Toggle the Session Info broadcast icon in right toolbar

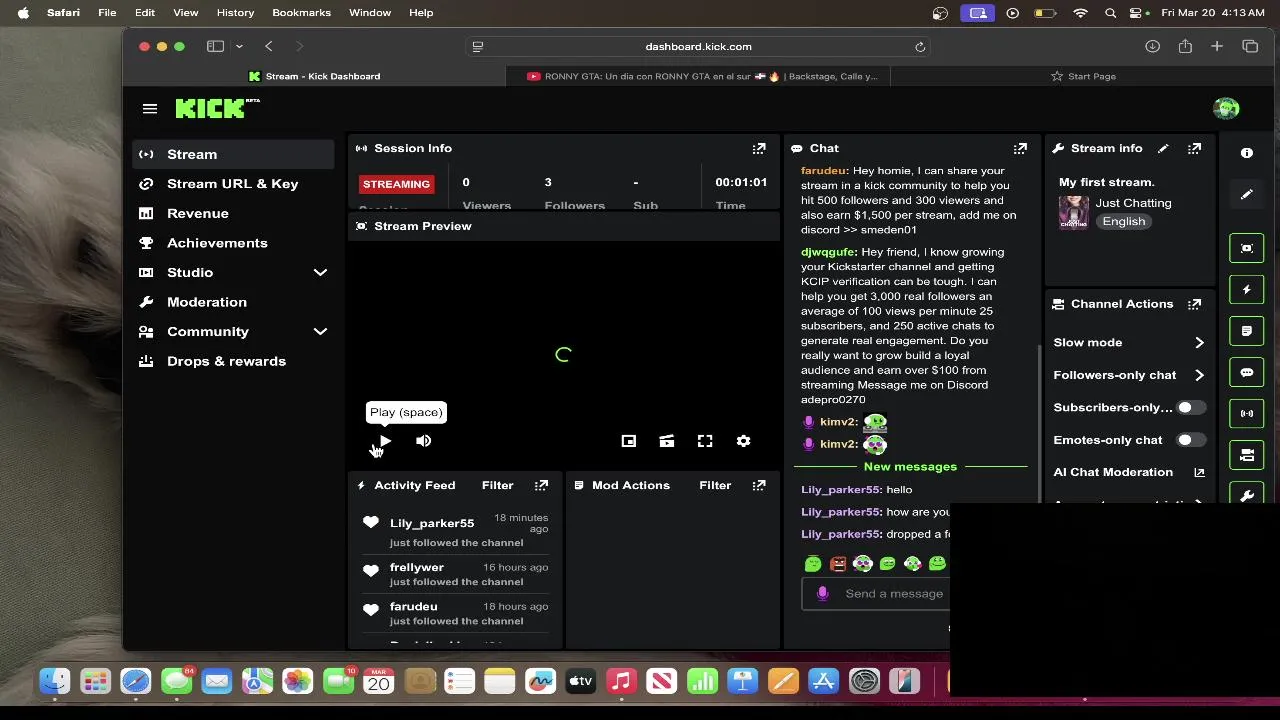tap(1247, 413)
